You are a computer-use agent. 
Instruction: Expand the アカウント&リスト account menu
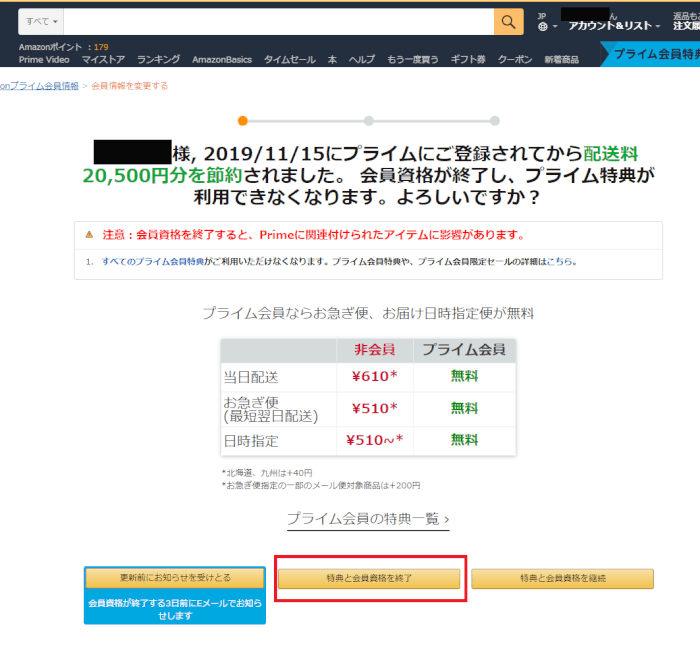pyautogui.click(x=614, y=26)
